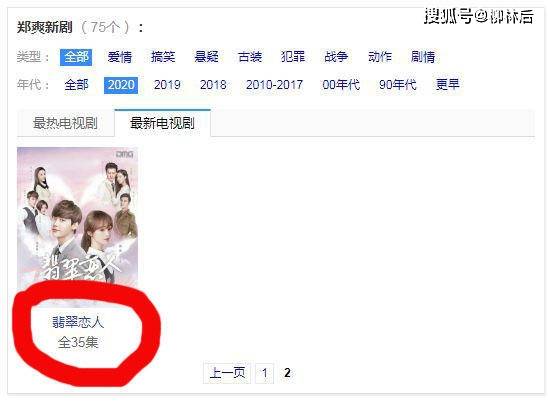Select the 全部 genre filter
Screen dimensions: 548x401
76,57
